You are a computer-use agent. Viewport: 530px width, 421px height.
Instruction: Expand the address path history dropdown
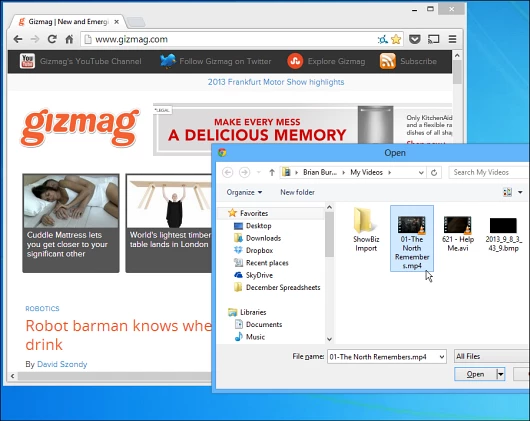[x=421, y=173]
